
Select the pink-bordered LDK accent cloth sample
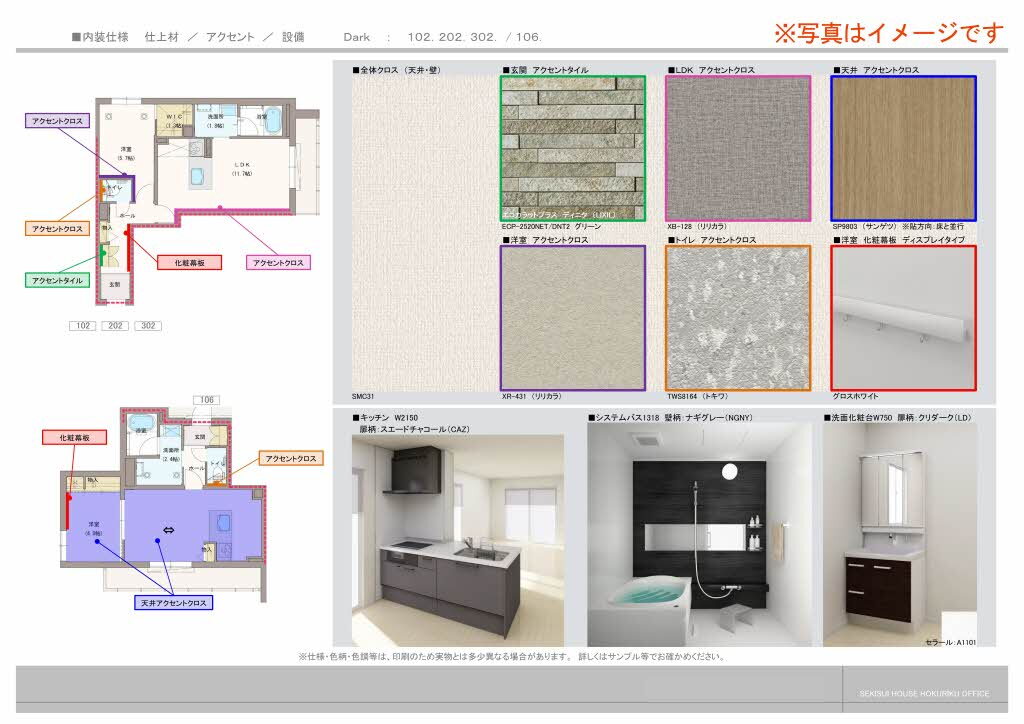coord(738,148)
